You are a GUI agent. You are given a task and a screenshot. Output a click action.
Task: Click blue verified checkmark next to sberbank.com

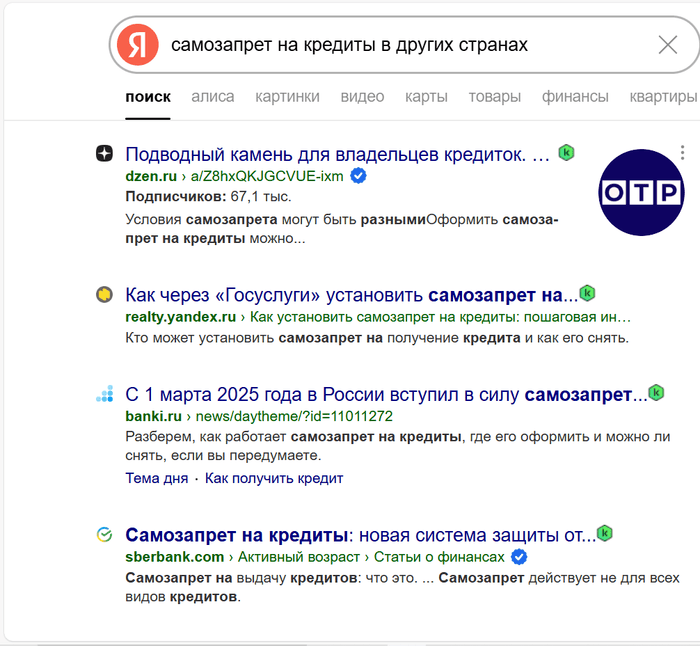(x=519, y=557)
